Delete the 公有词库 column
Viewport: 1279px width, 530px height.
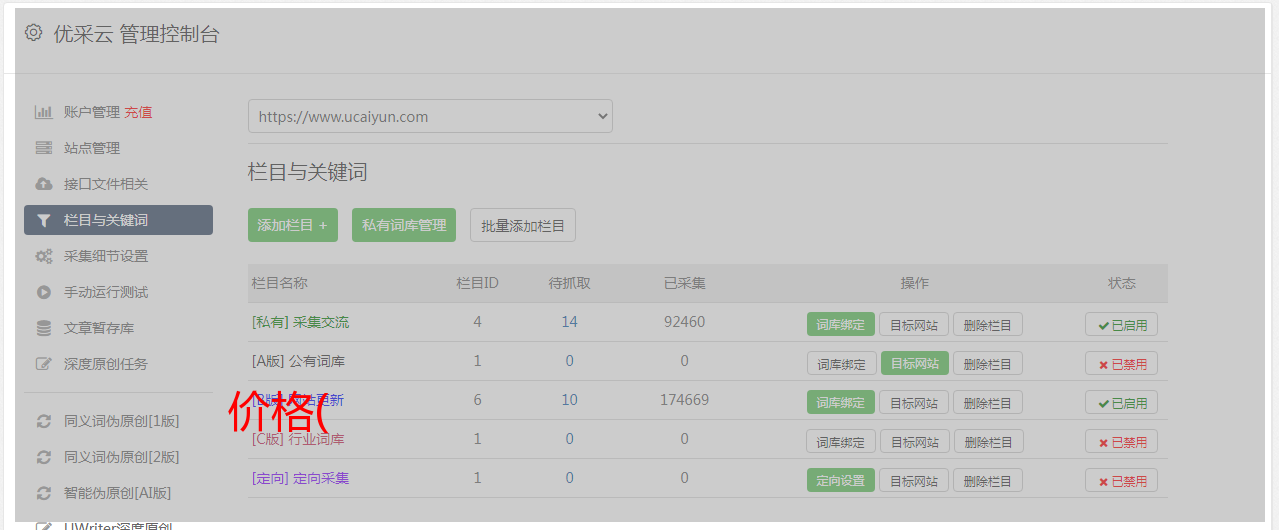click(x=988, y=363)
